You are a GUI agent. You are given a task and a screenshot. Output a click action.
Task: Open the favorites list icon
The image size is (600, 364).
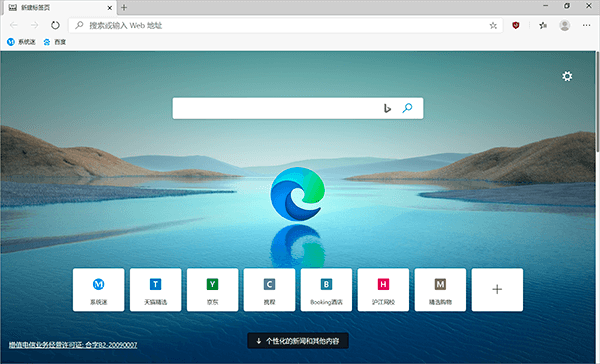point(543,25)
